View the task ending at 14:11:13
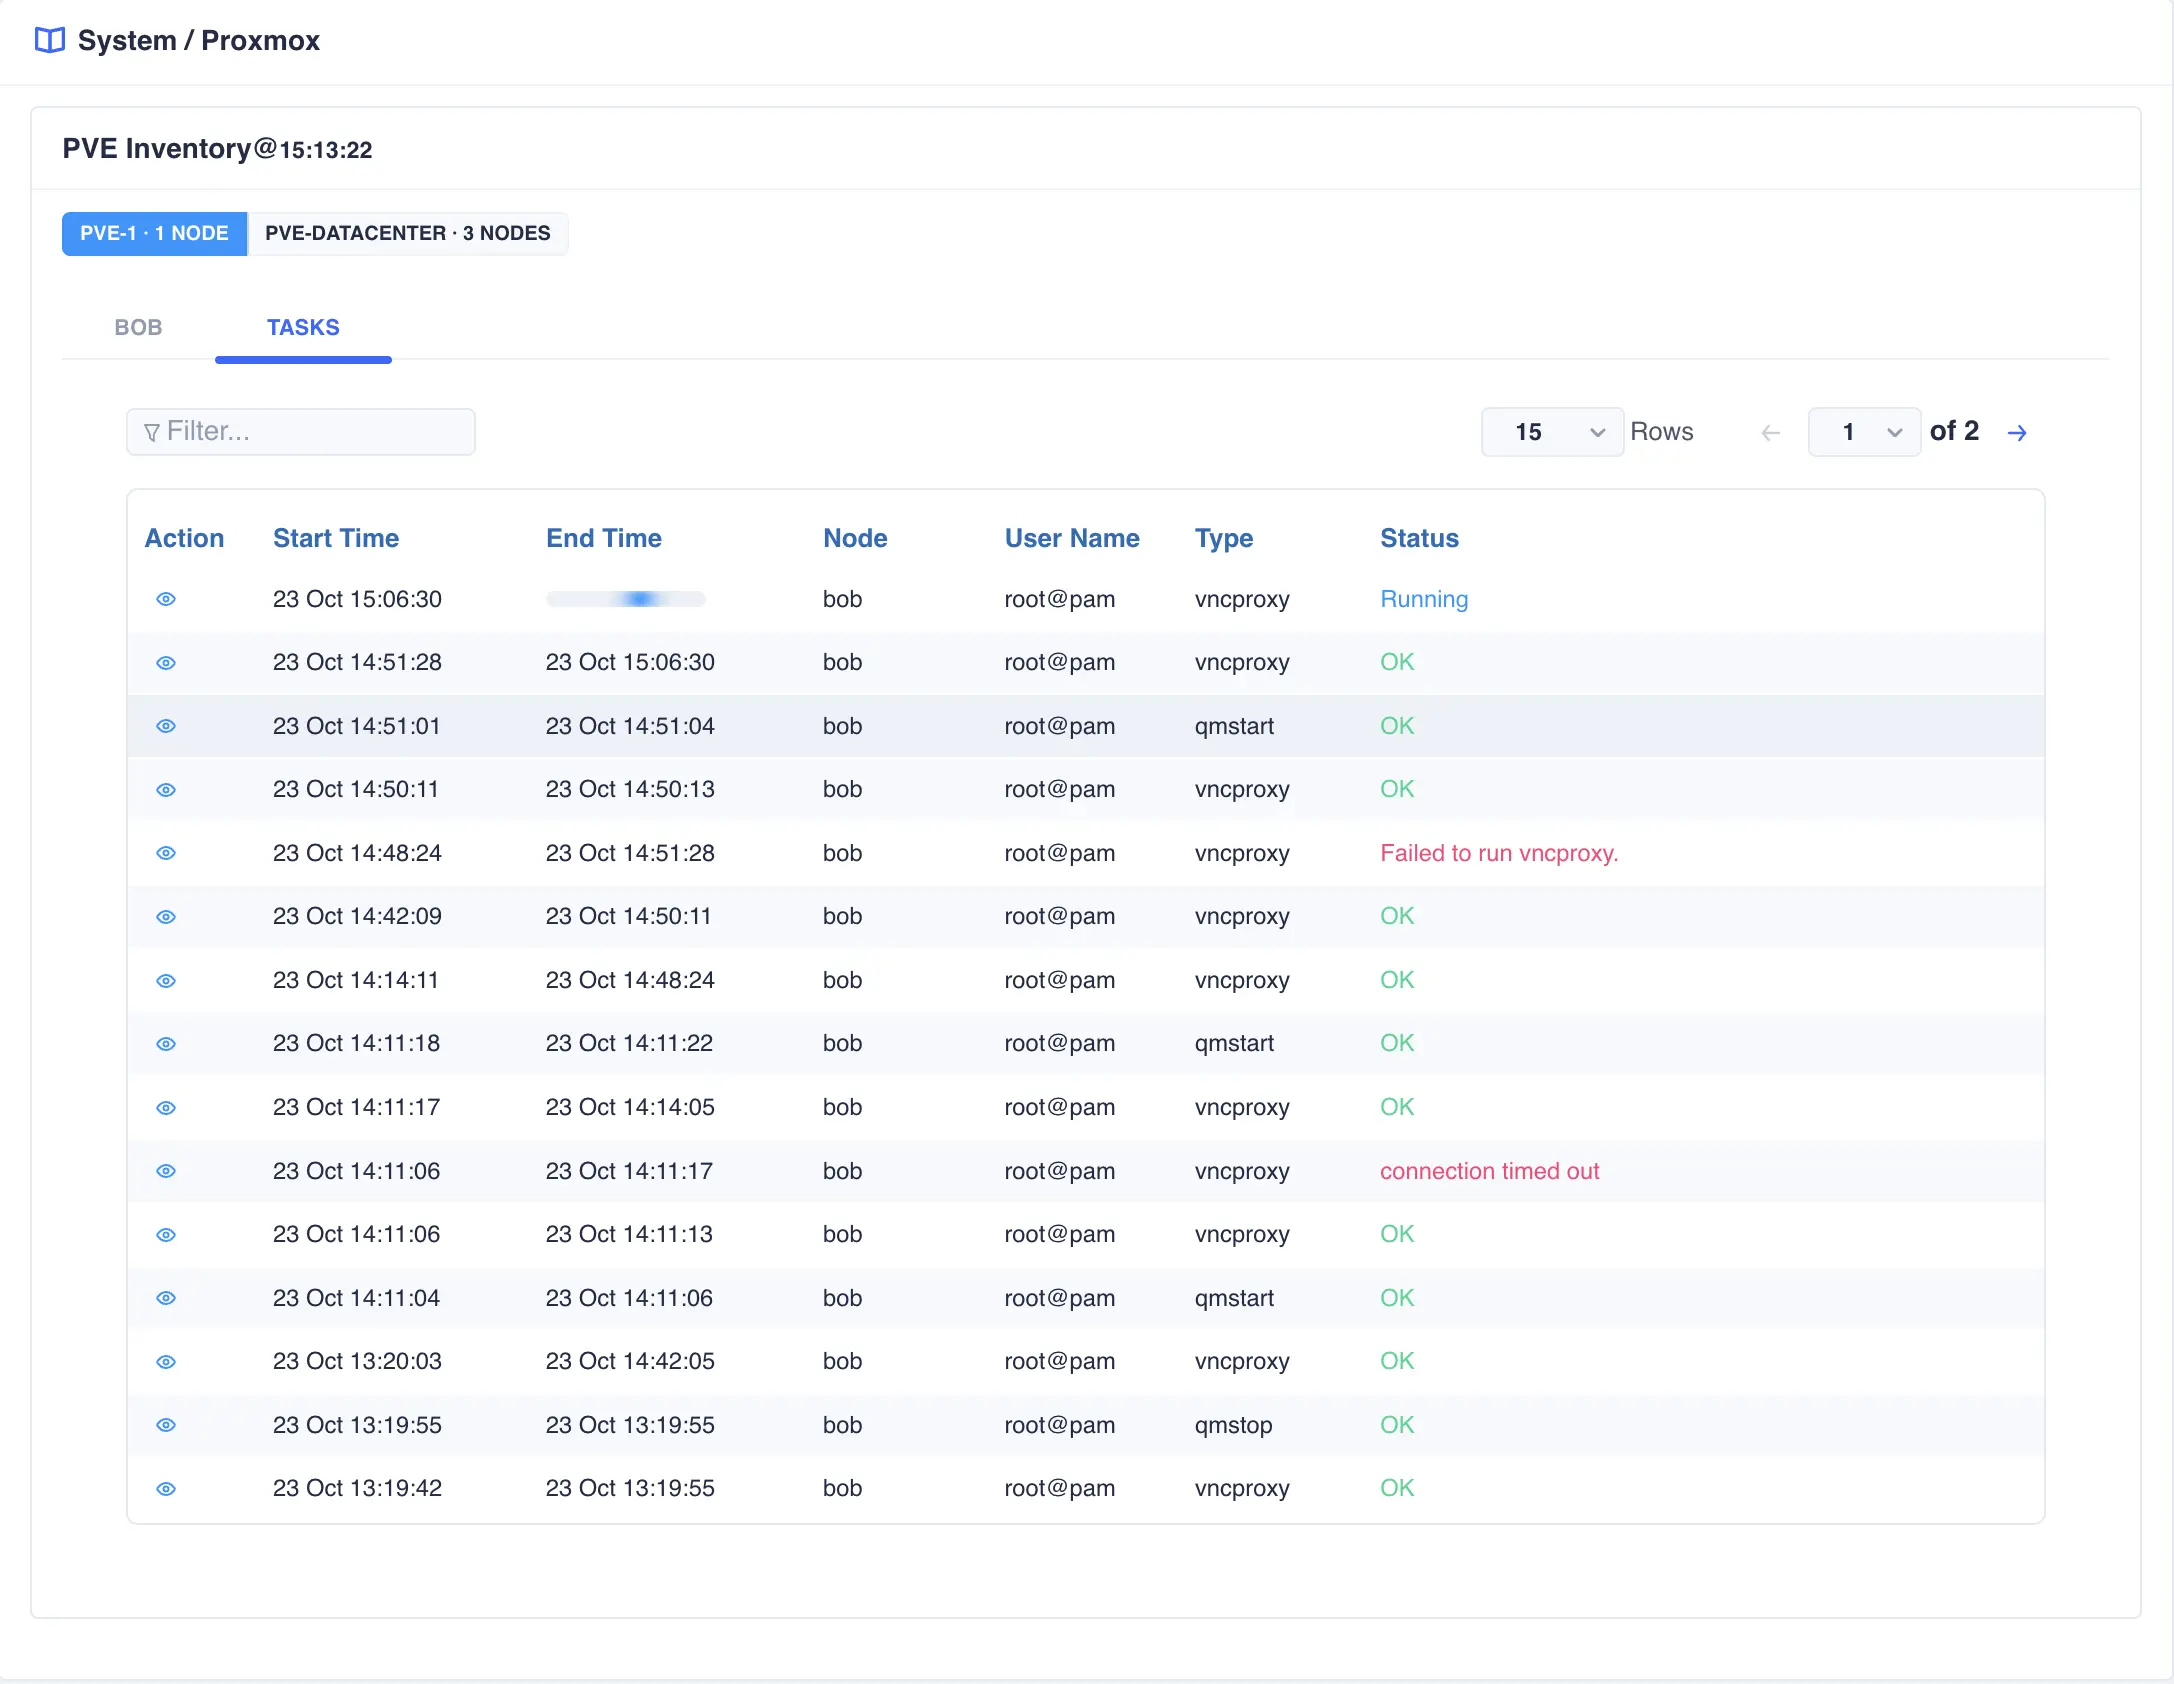 166,1235
